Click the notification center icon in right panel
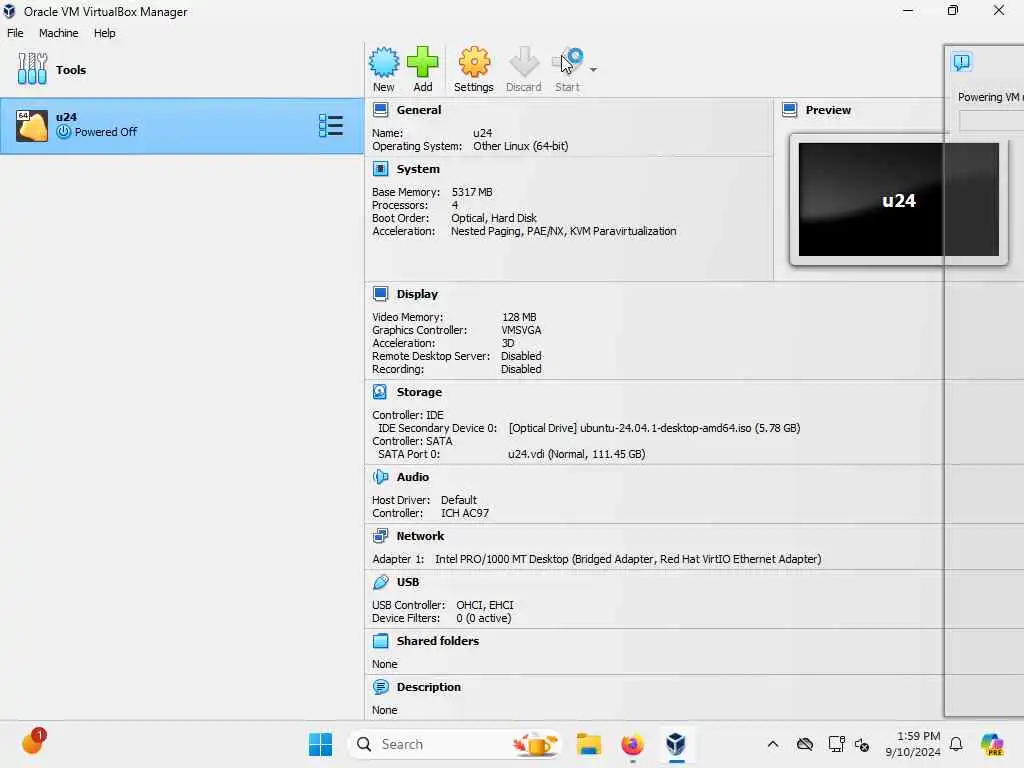1024x768 pixels. pyautogui.click(x=962, y=62)
